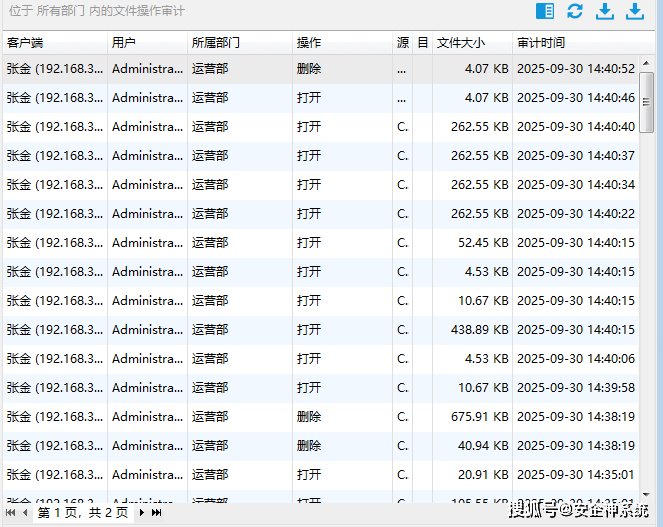Select the row at 14:40:52
Screen dimensions: 663x527
point(321,69)
